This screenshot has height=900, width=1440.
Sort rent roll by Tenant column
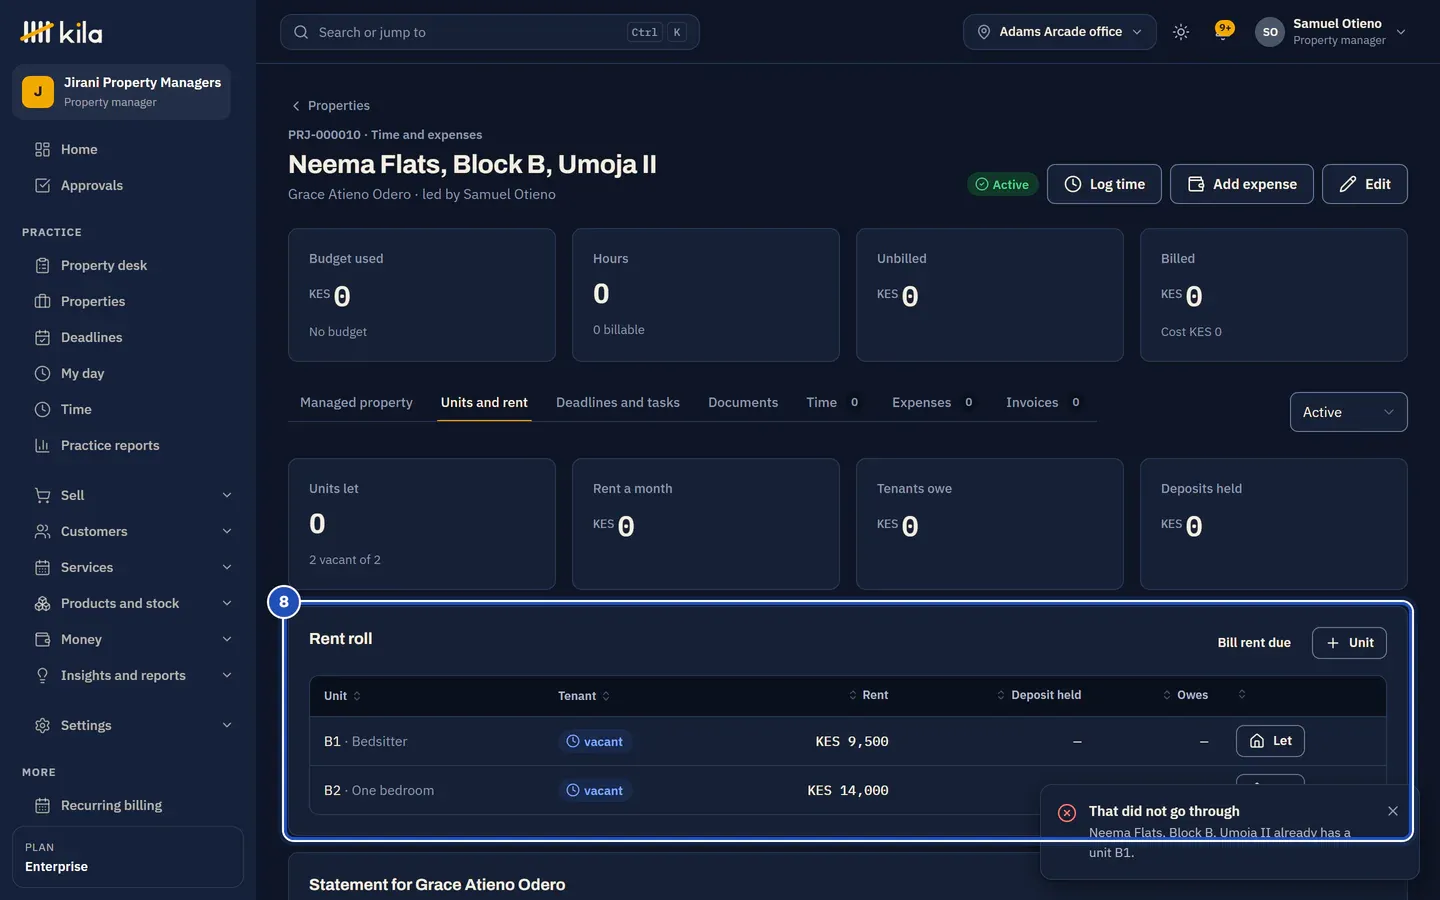click(x=584, y=696)
